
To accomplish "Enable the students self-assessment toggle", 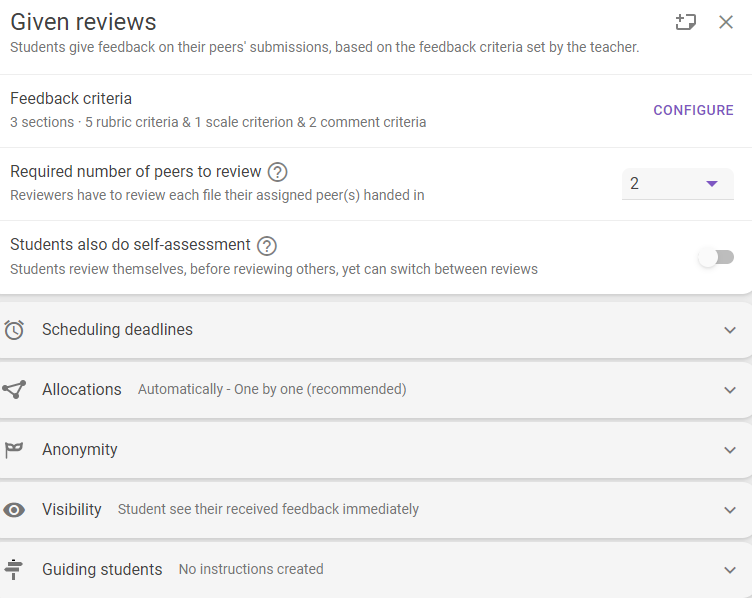I will pos(716,258).
